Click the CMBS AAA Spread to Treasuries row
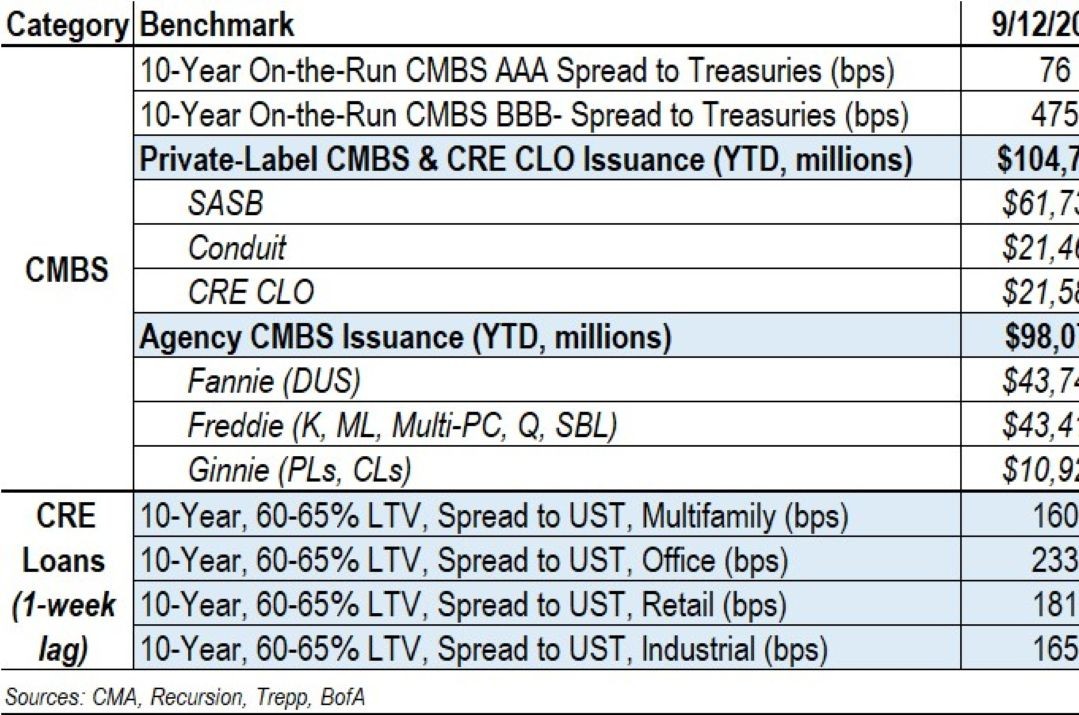 pyautogui.click(x=517, y=70)
